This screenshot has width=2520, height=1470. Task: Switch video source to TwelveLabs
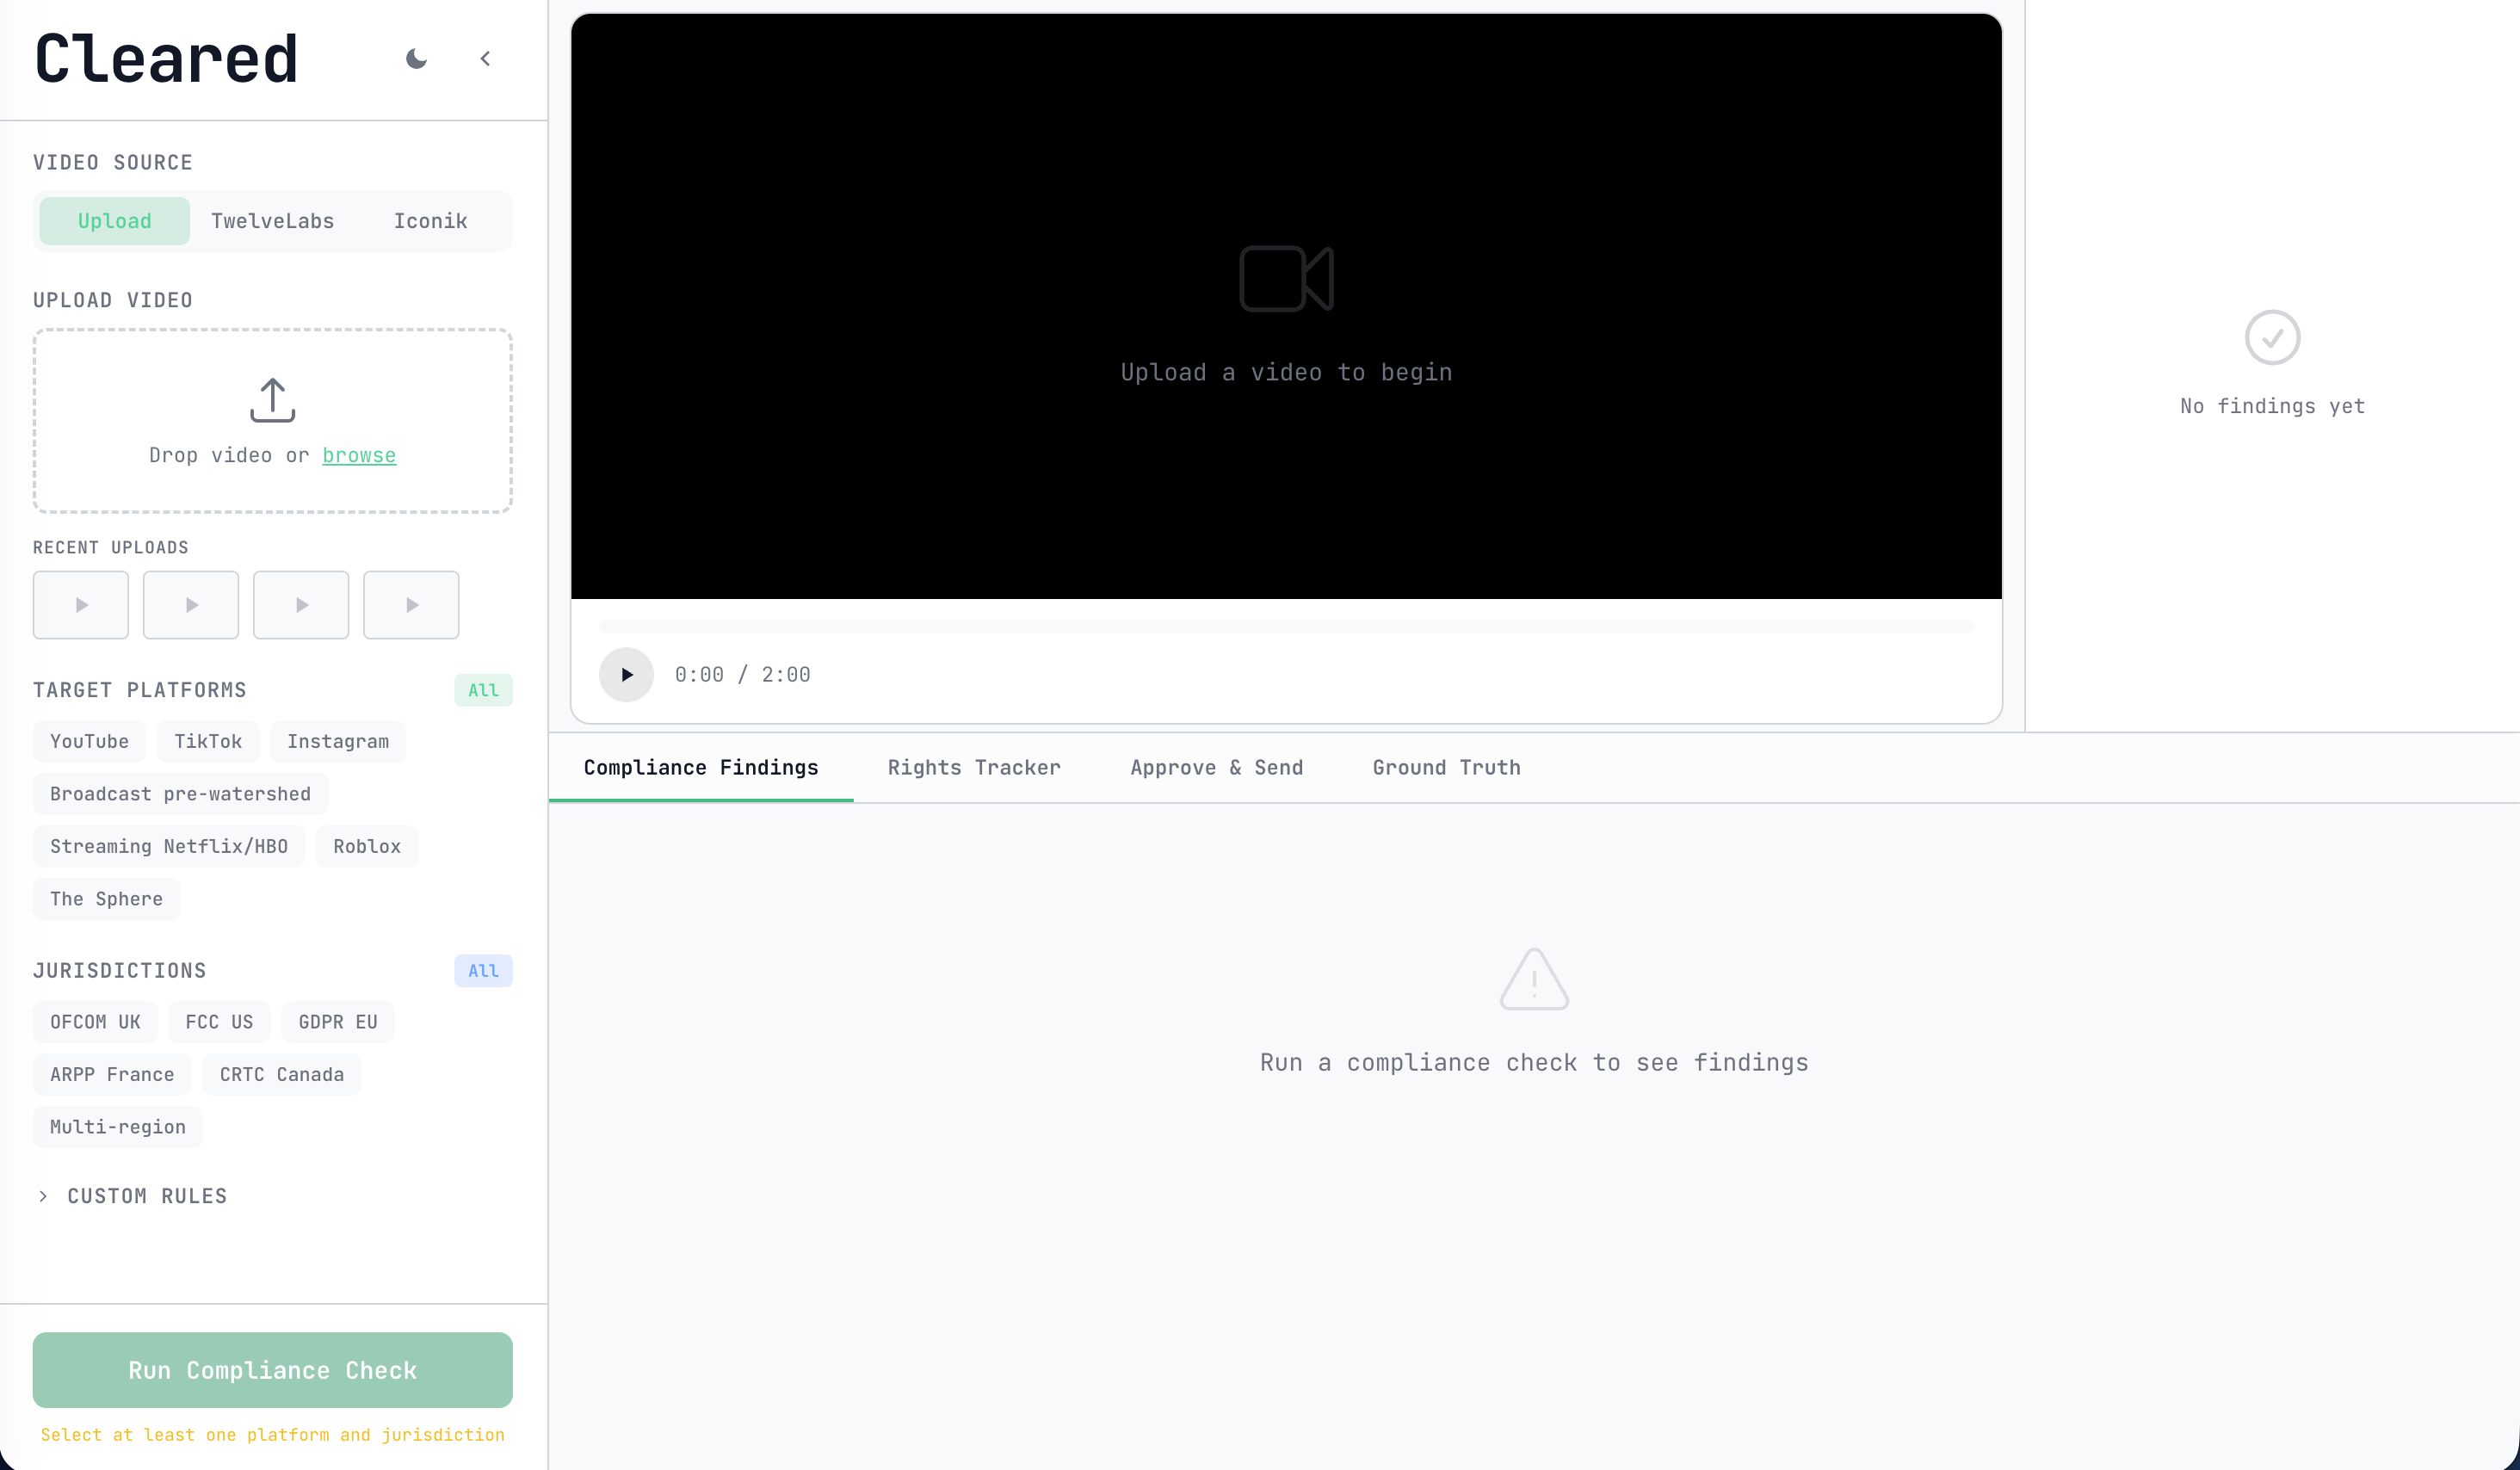tap(272, 221)
